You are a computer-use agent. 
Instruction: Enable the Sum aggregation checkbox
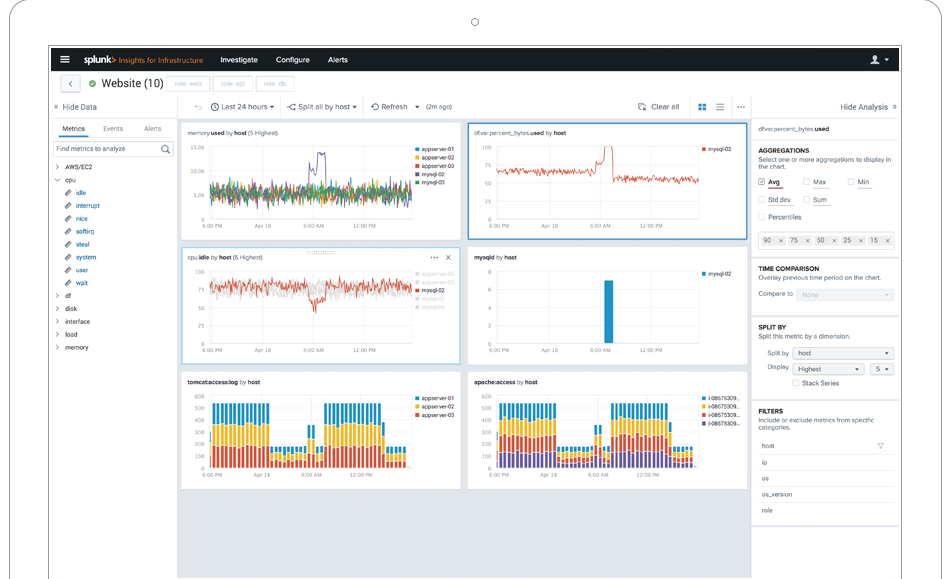point(806,199)
